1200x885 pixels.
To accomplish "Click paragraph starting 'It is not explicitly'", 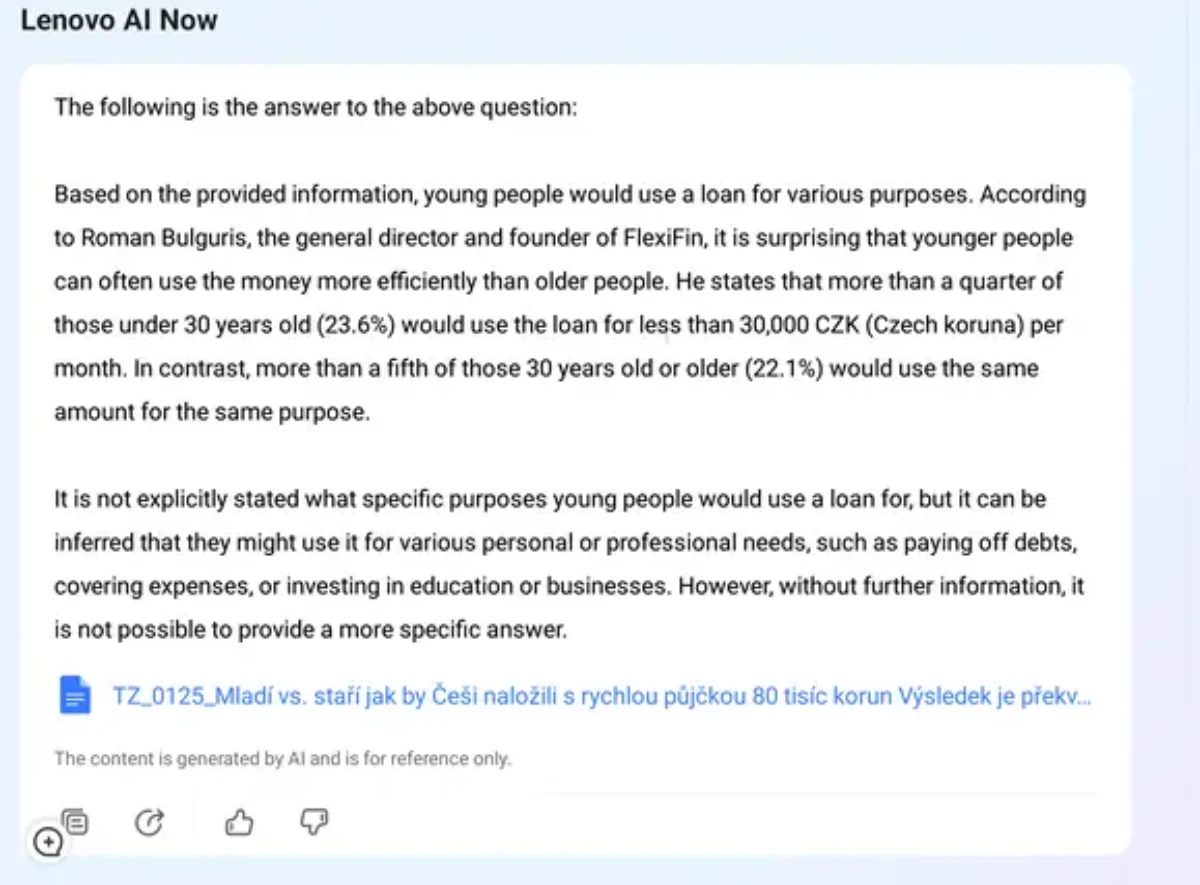I will (x=570, y=564).
